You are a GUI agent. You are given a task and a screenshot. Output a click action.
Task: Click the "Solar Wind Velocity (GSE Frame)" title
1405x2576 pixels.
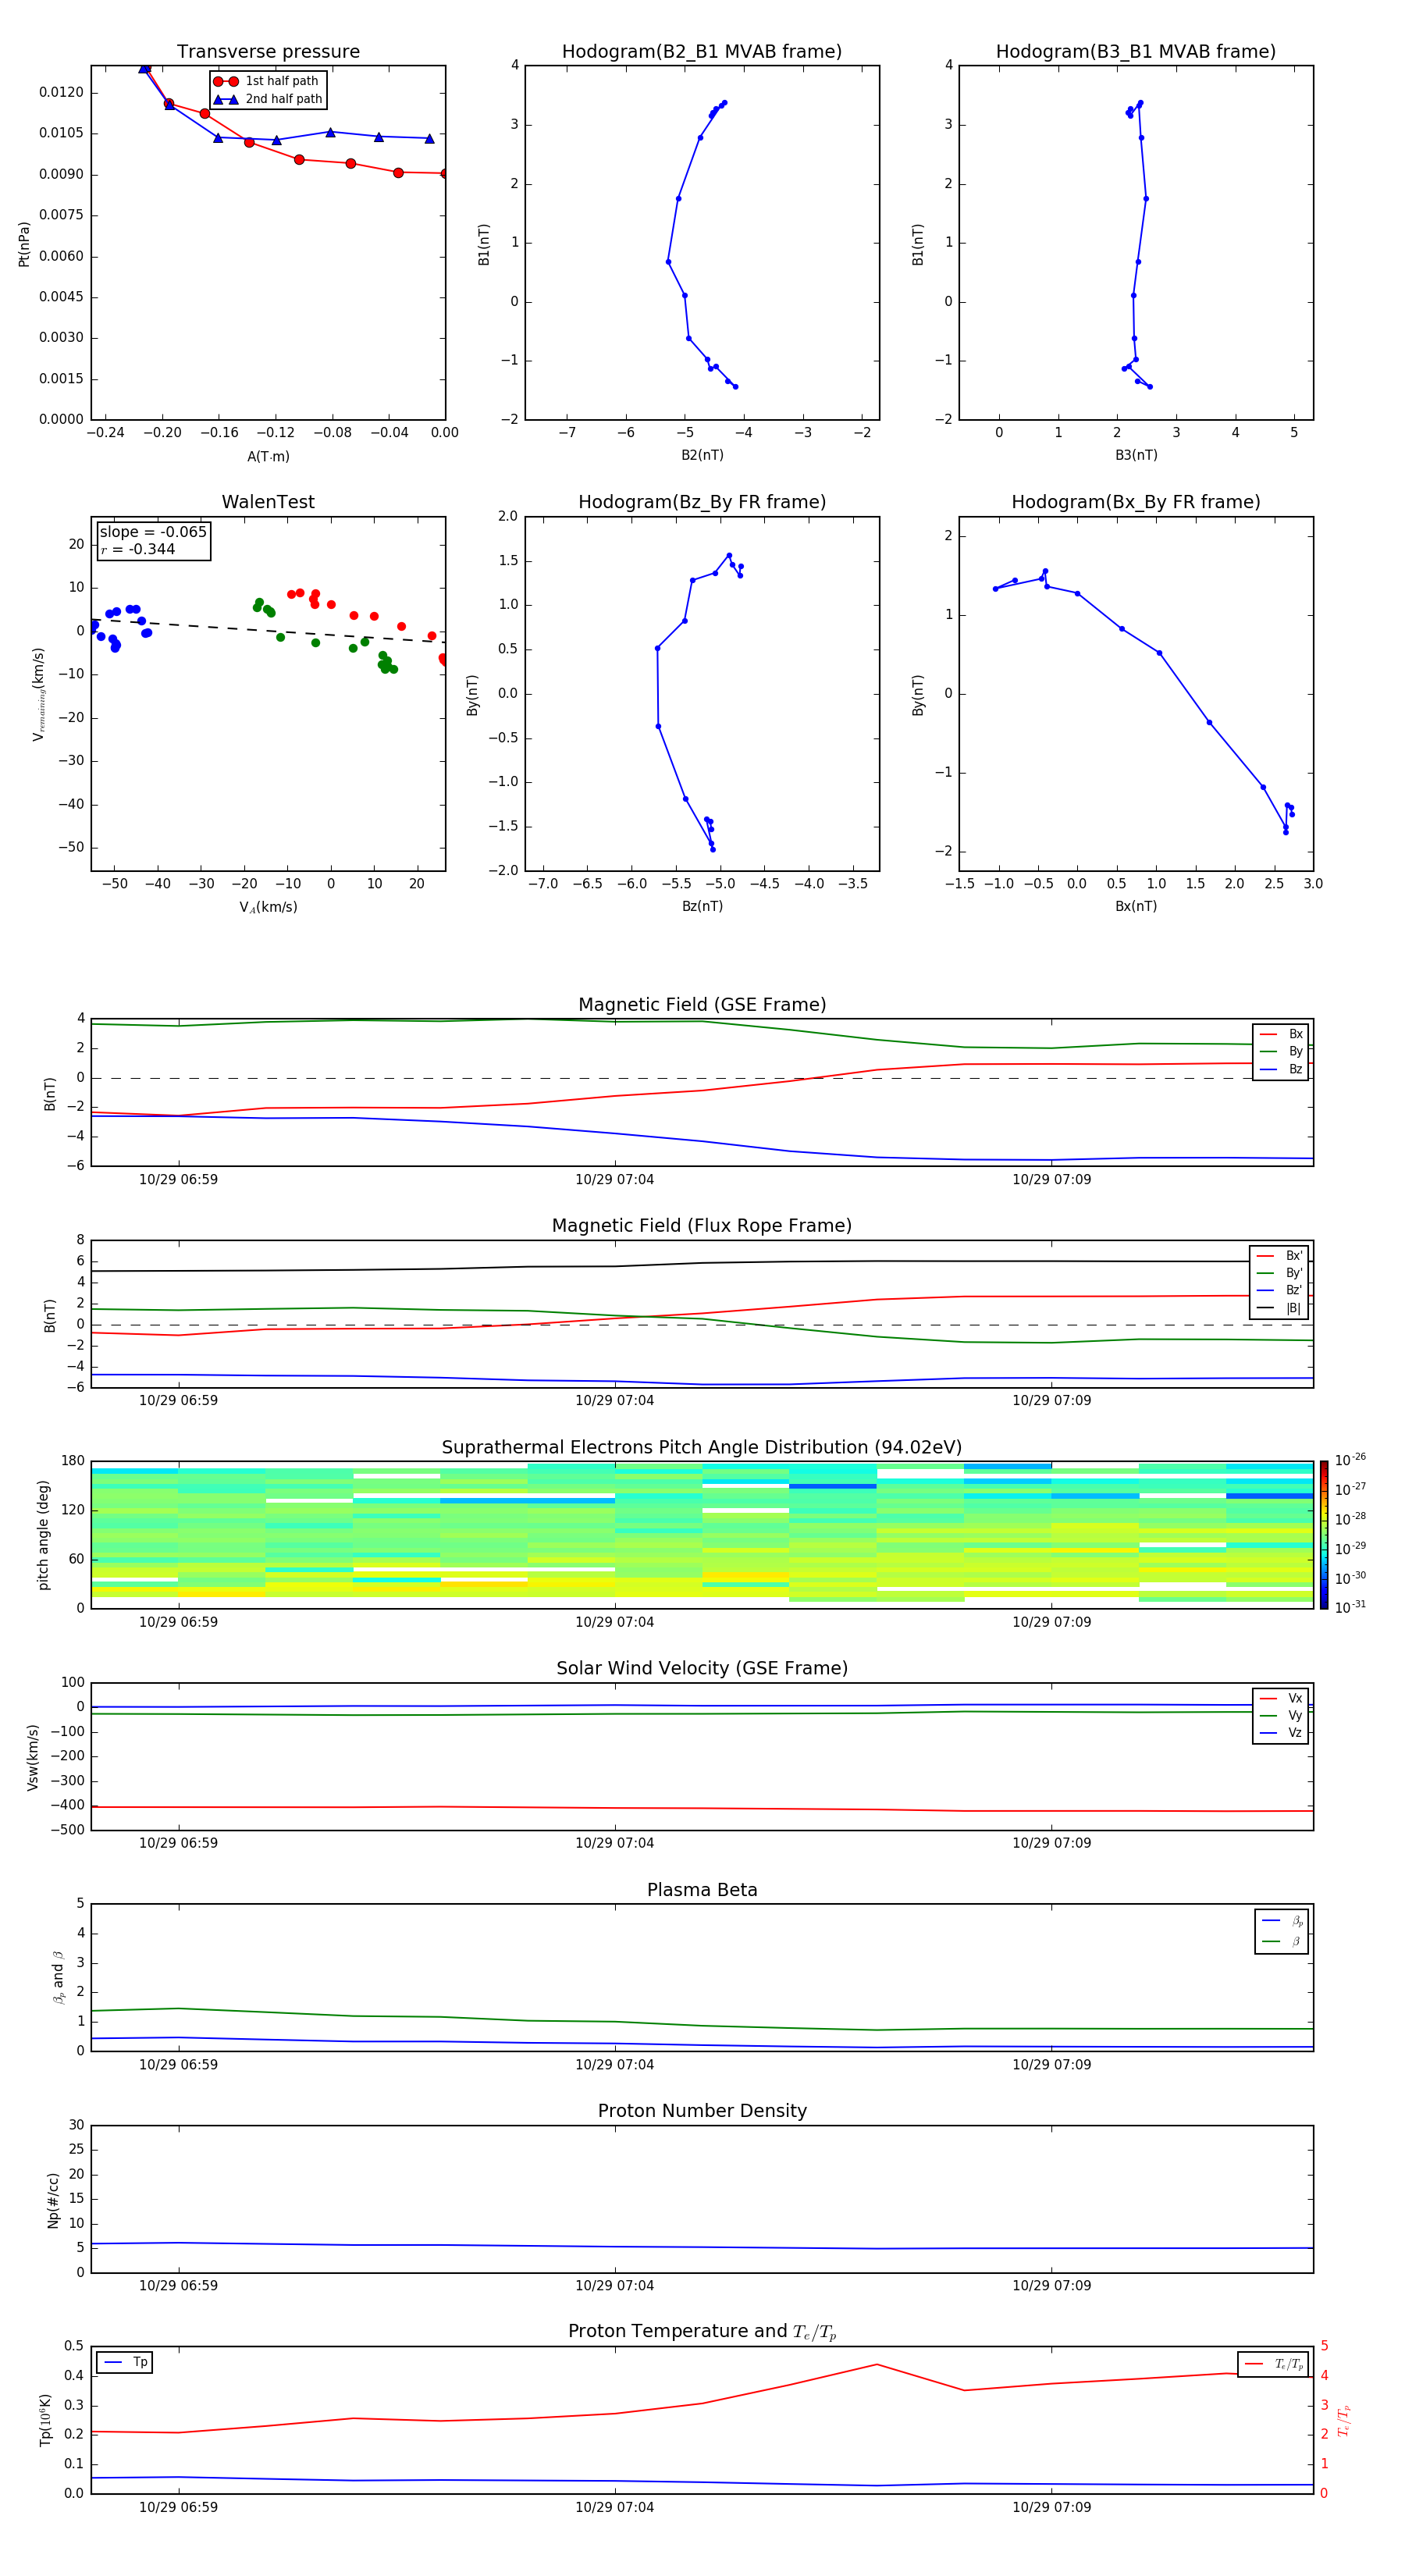point(702,1669)
